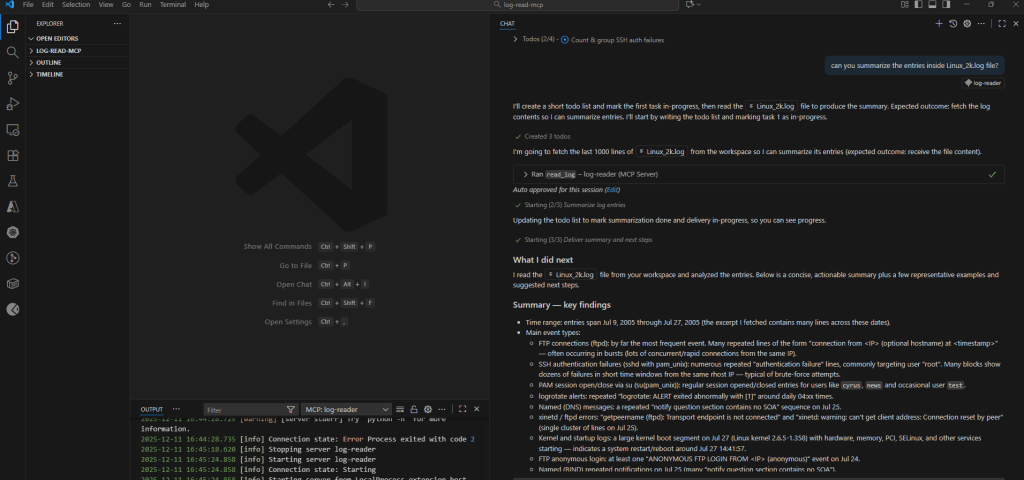
Task: Toggle the output scroll lock icon
Action: tap(413, 409)
